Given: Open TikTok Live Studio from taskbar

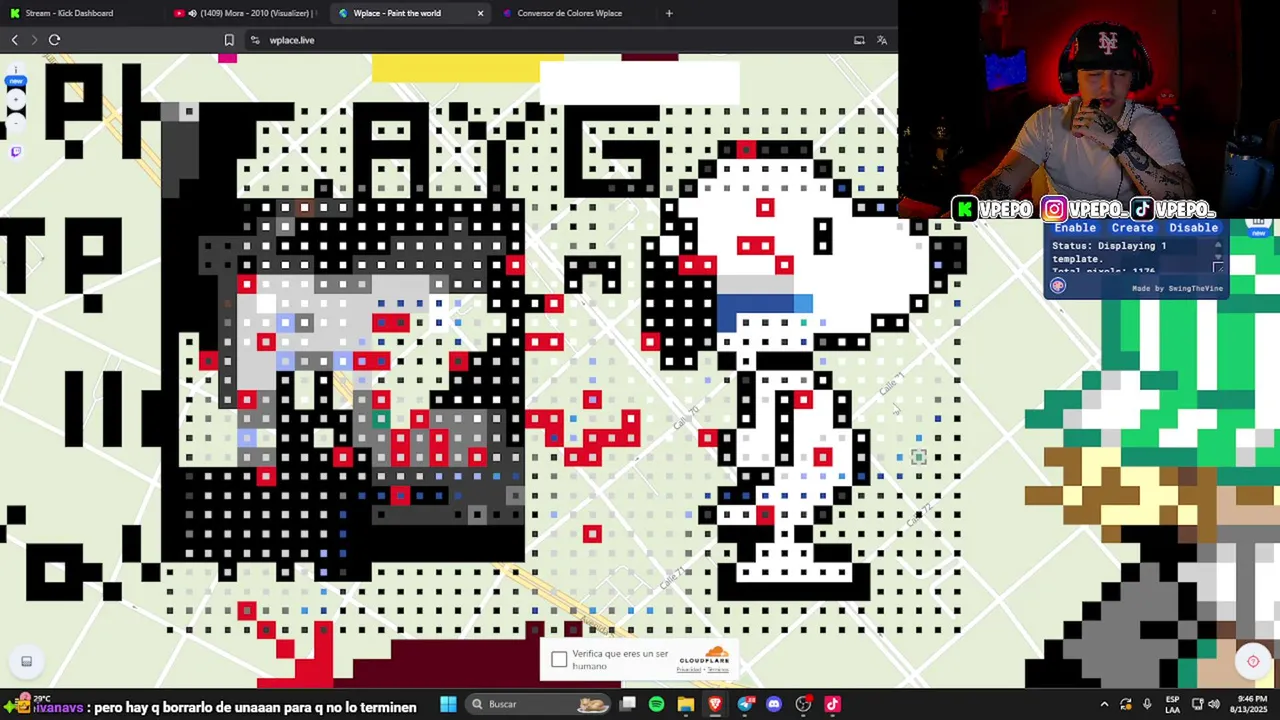Looking at the screenshot, I should click(x=832, y=704).
